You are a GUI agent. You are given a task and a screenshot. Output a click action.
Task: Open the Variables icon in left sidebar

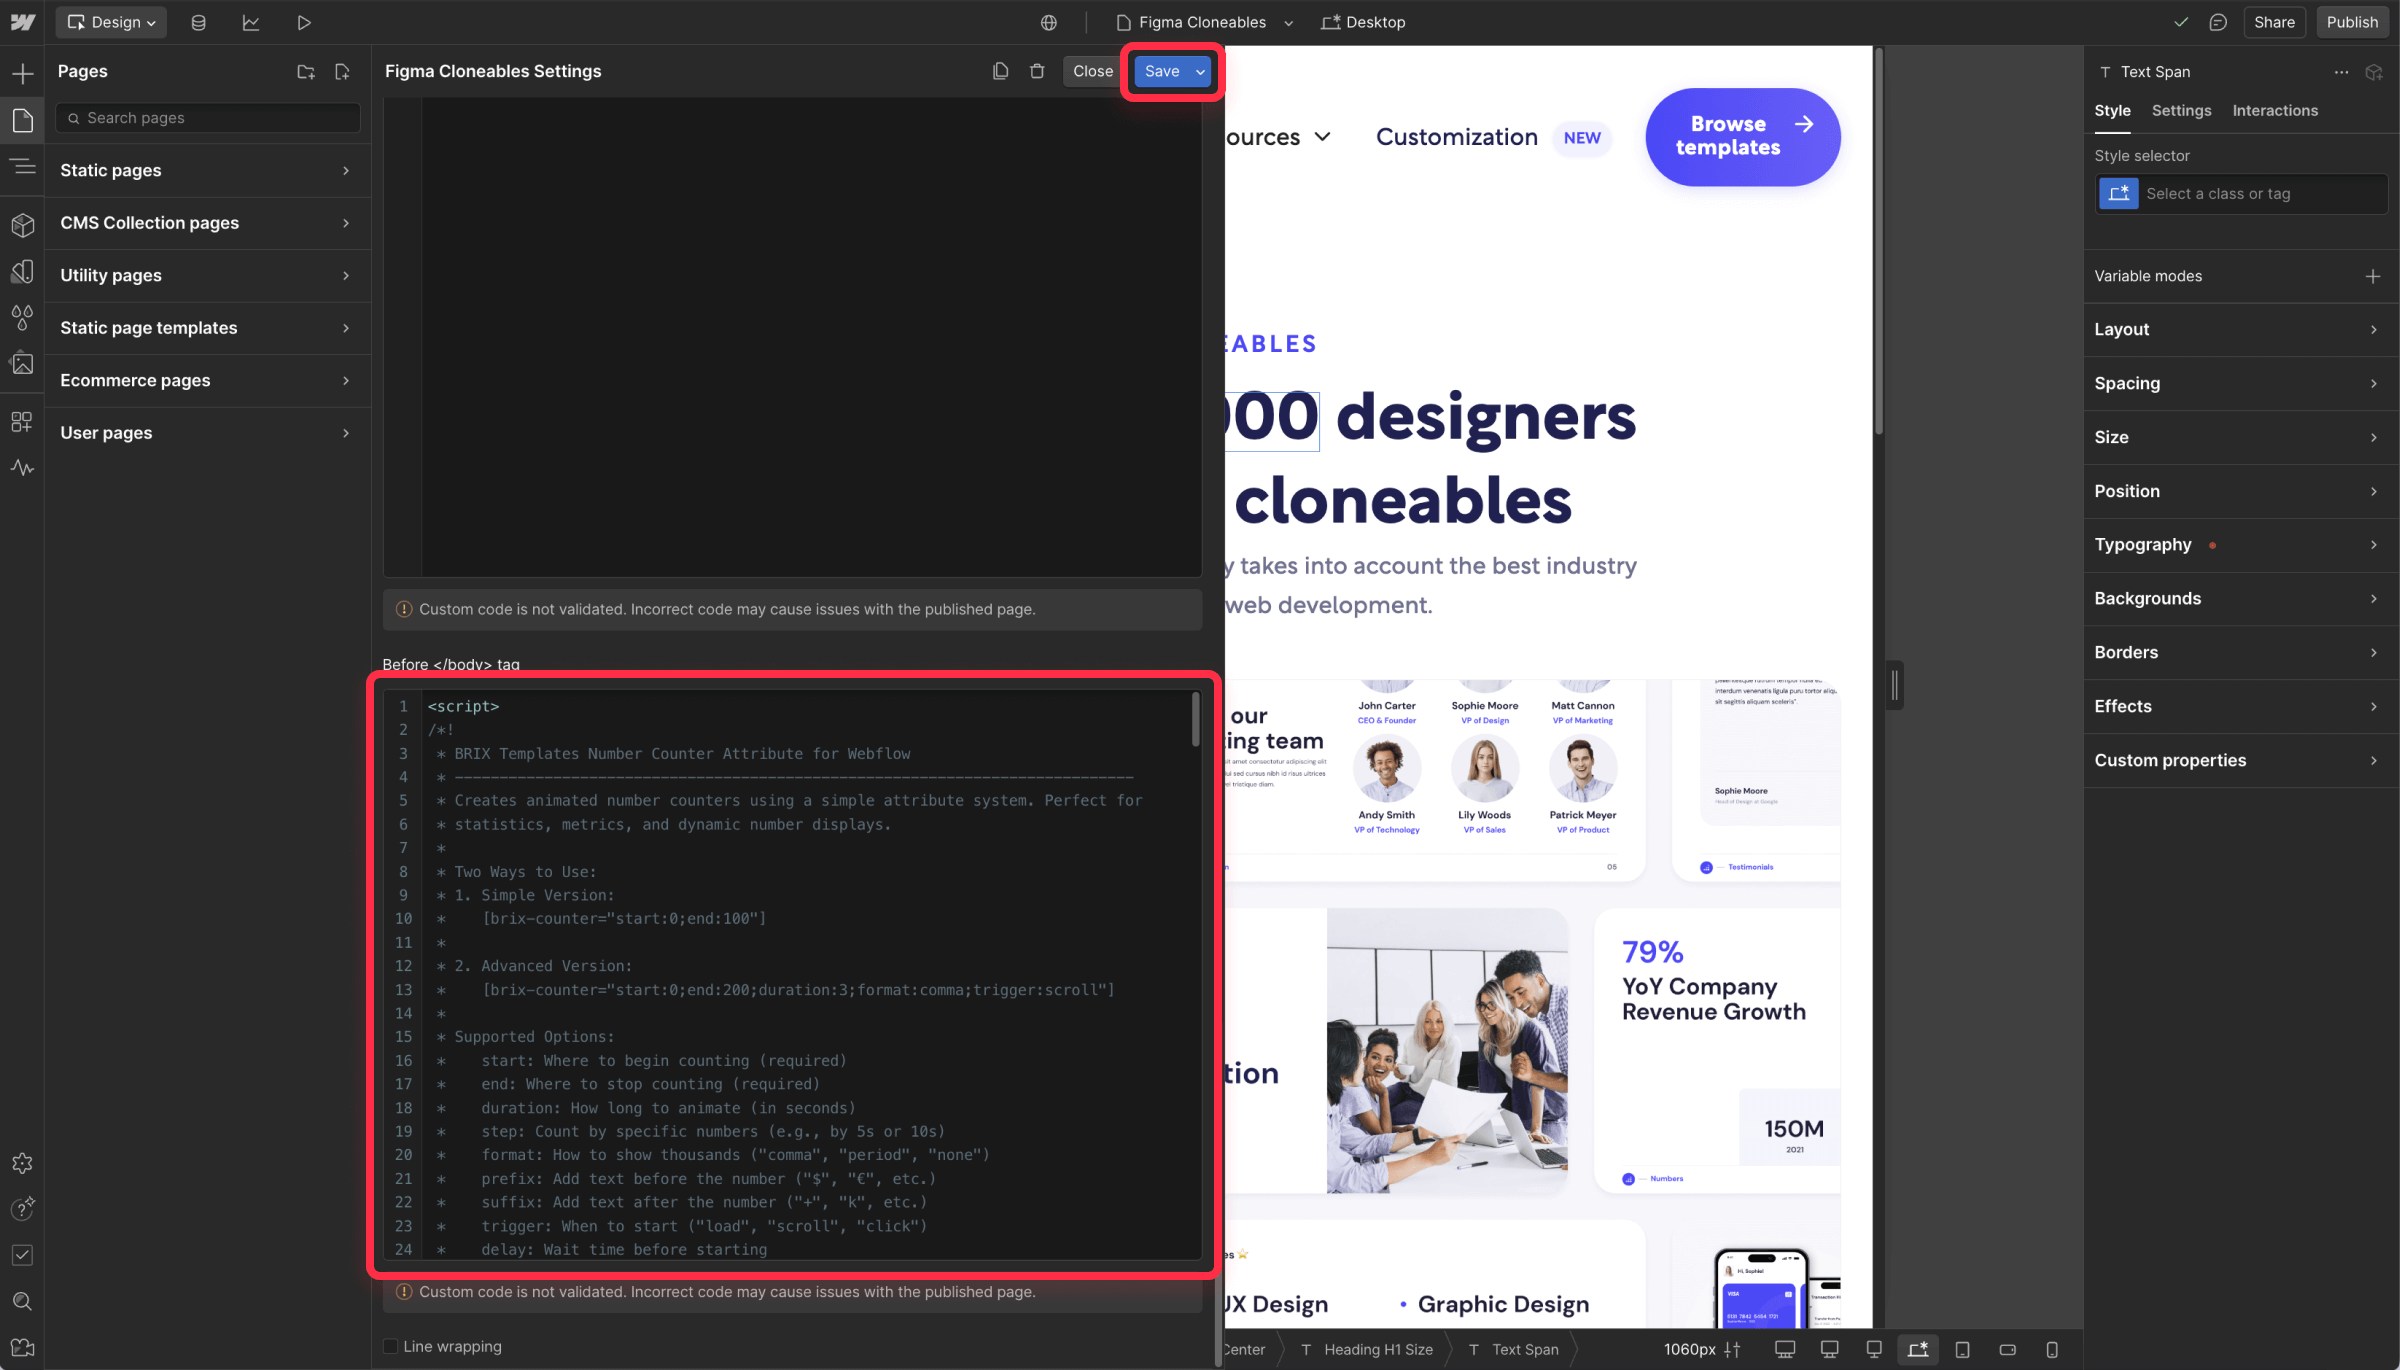tap(22, 271)
